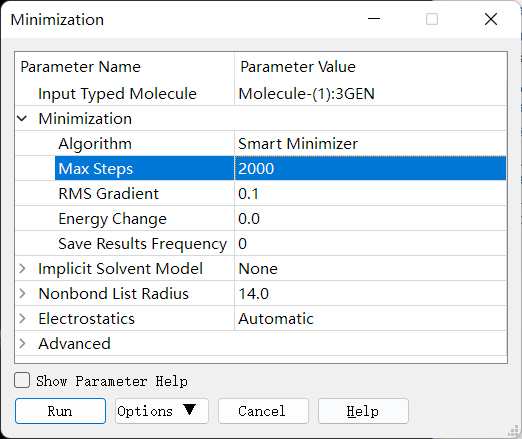The height and width of the screenshot is (439, 522).
Task: Click the Parameter Name column header
Action: (x=125, y=67)
